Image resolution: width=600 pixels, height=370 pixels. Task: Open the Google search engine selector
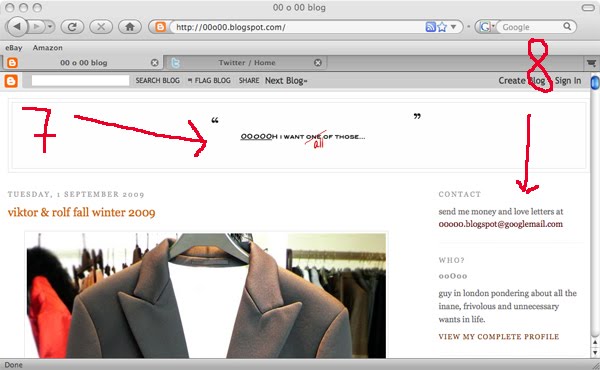tap(486, 27)
